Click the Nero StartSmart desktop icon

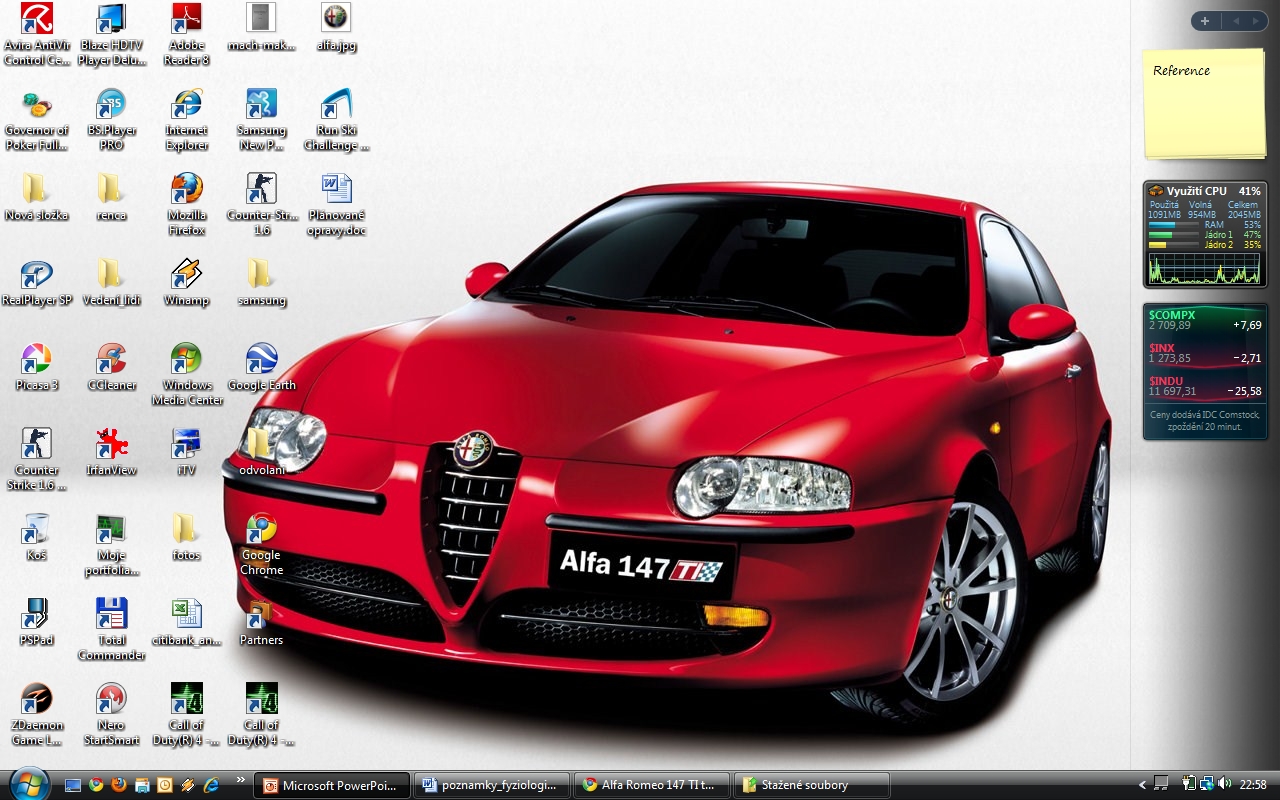point(111,699)
